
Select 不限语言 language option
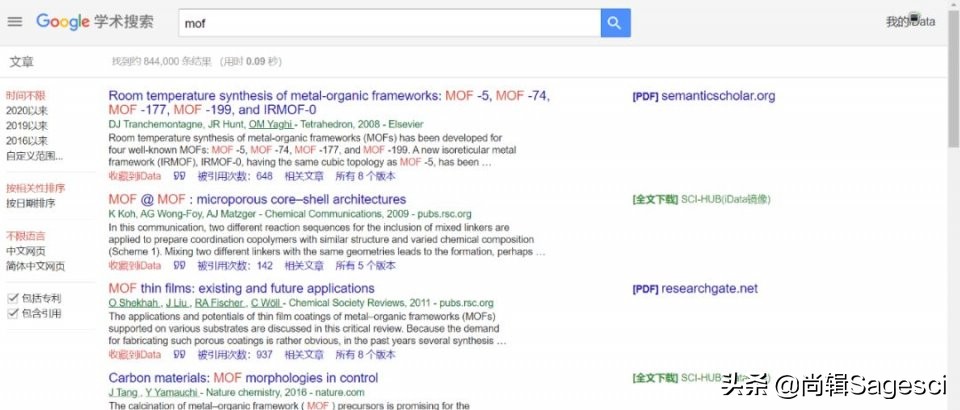pyautogui.click(x=26, y=236)
